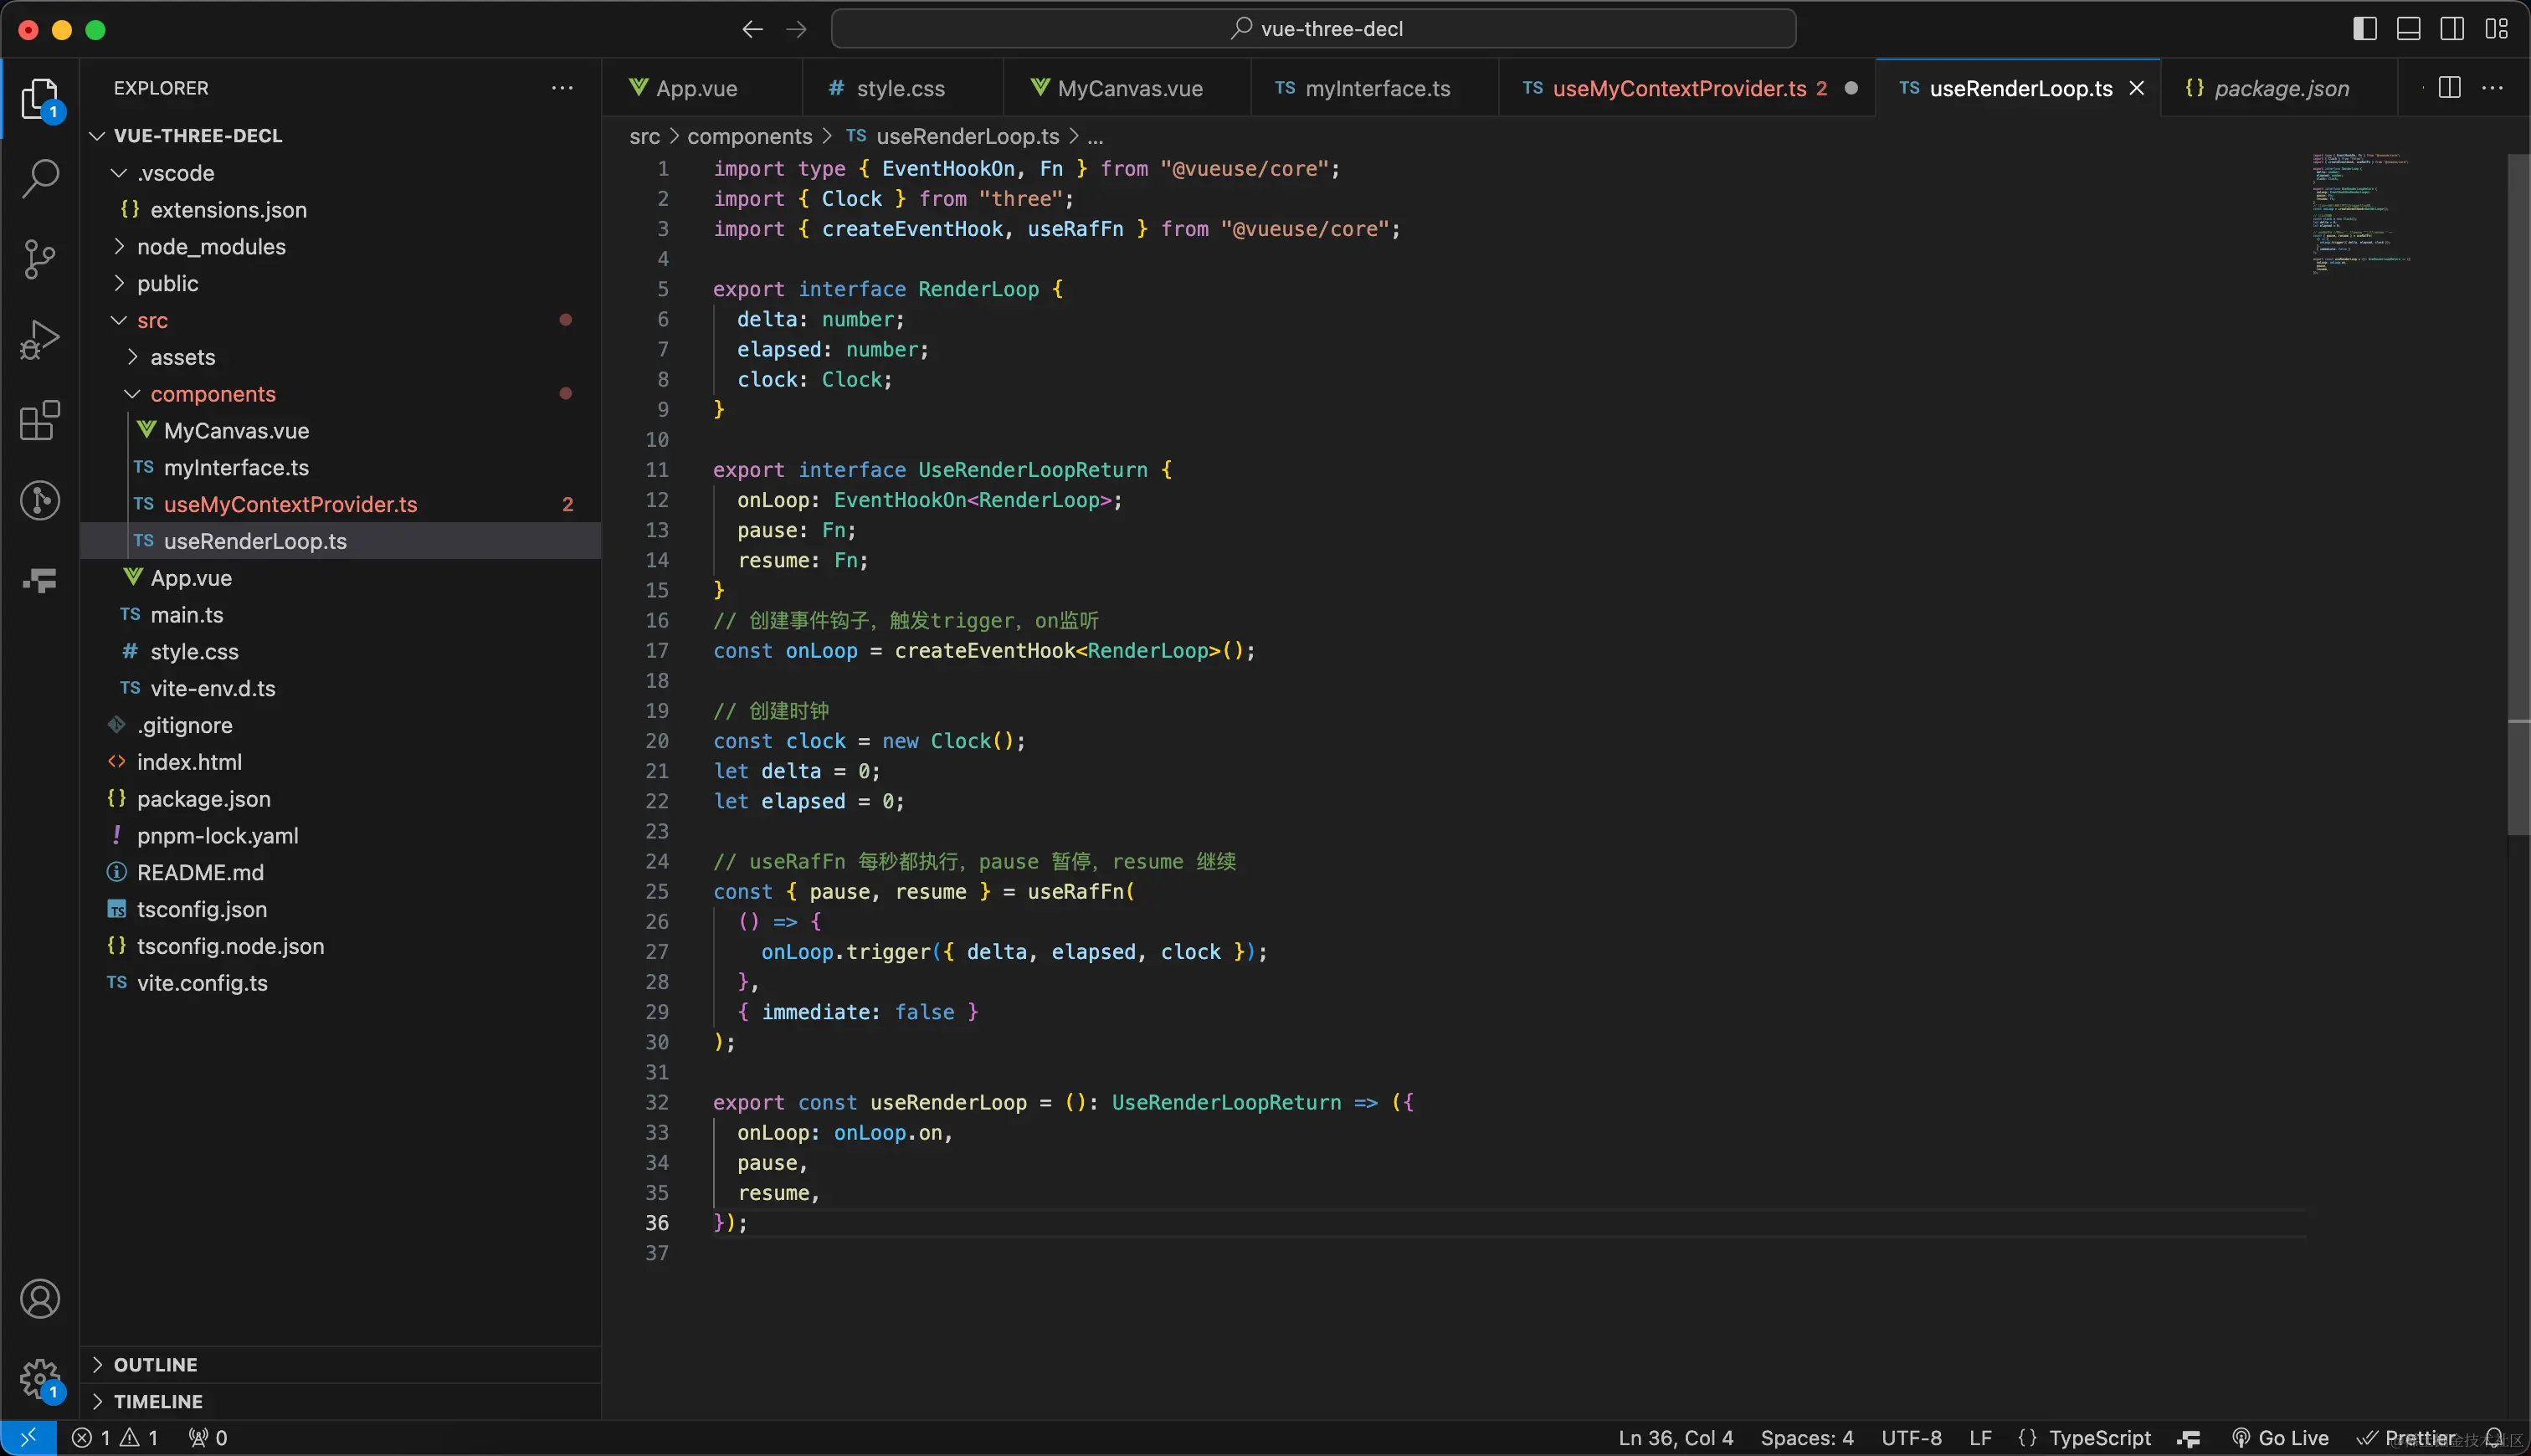2531x1456 pixels.
Task: Collapse the components folder
Action: click(x=212, y=394)
